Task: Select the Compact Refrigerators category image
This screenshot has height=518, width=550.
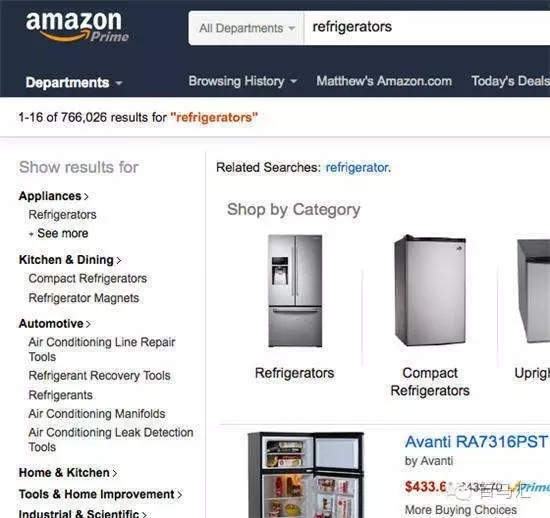Action: pos(430,290)
